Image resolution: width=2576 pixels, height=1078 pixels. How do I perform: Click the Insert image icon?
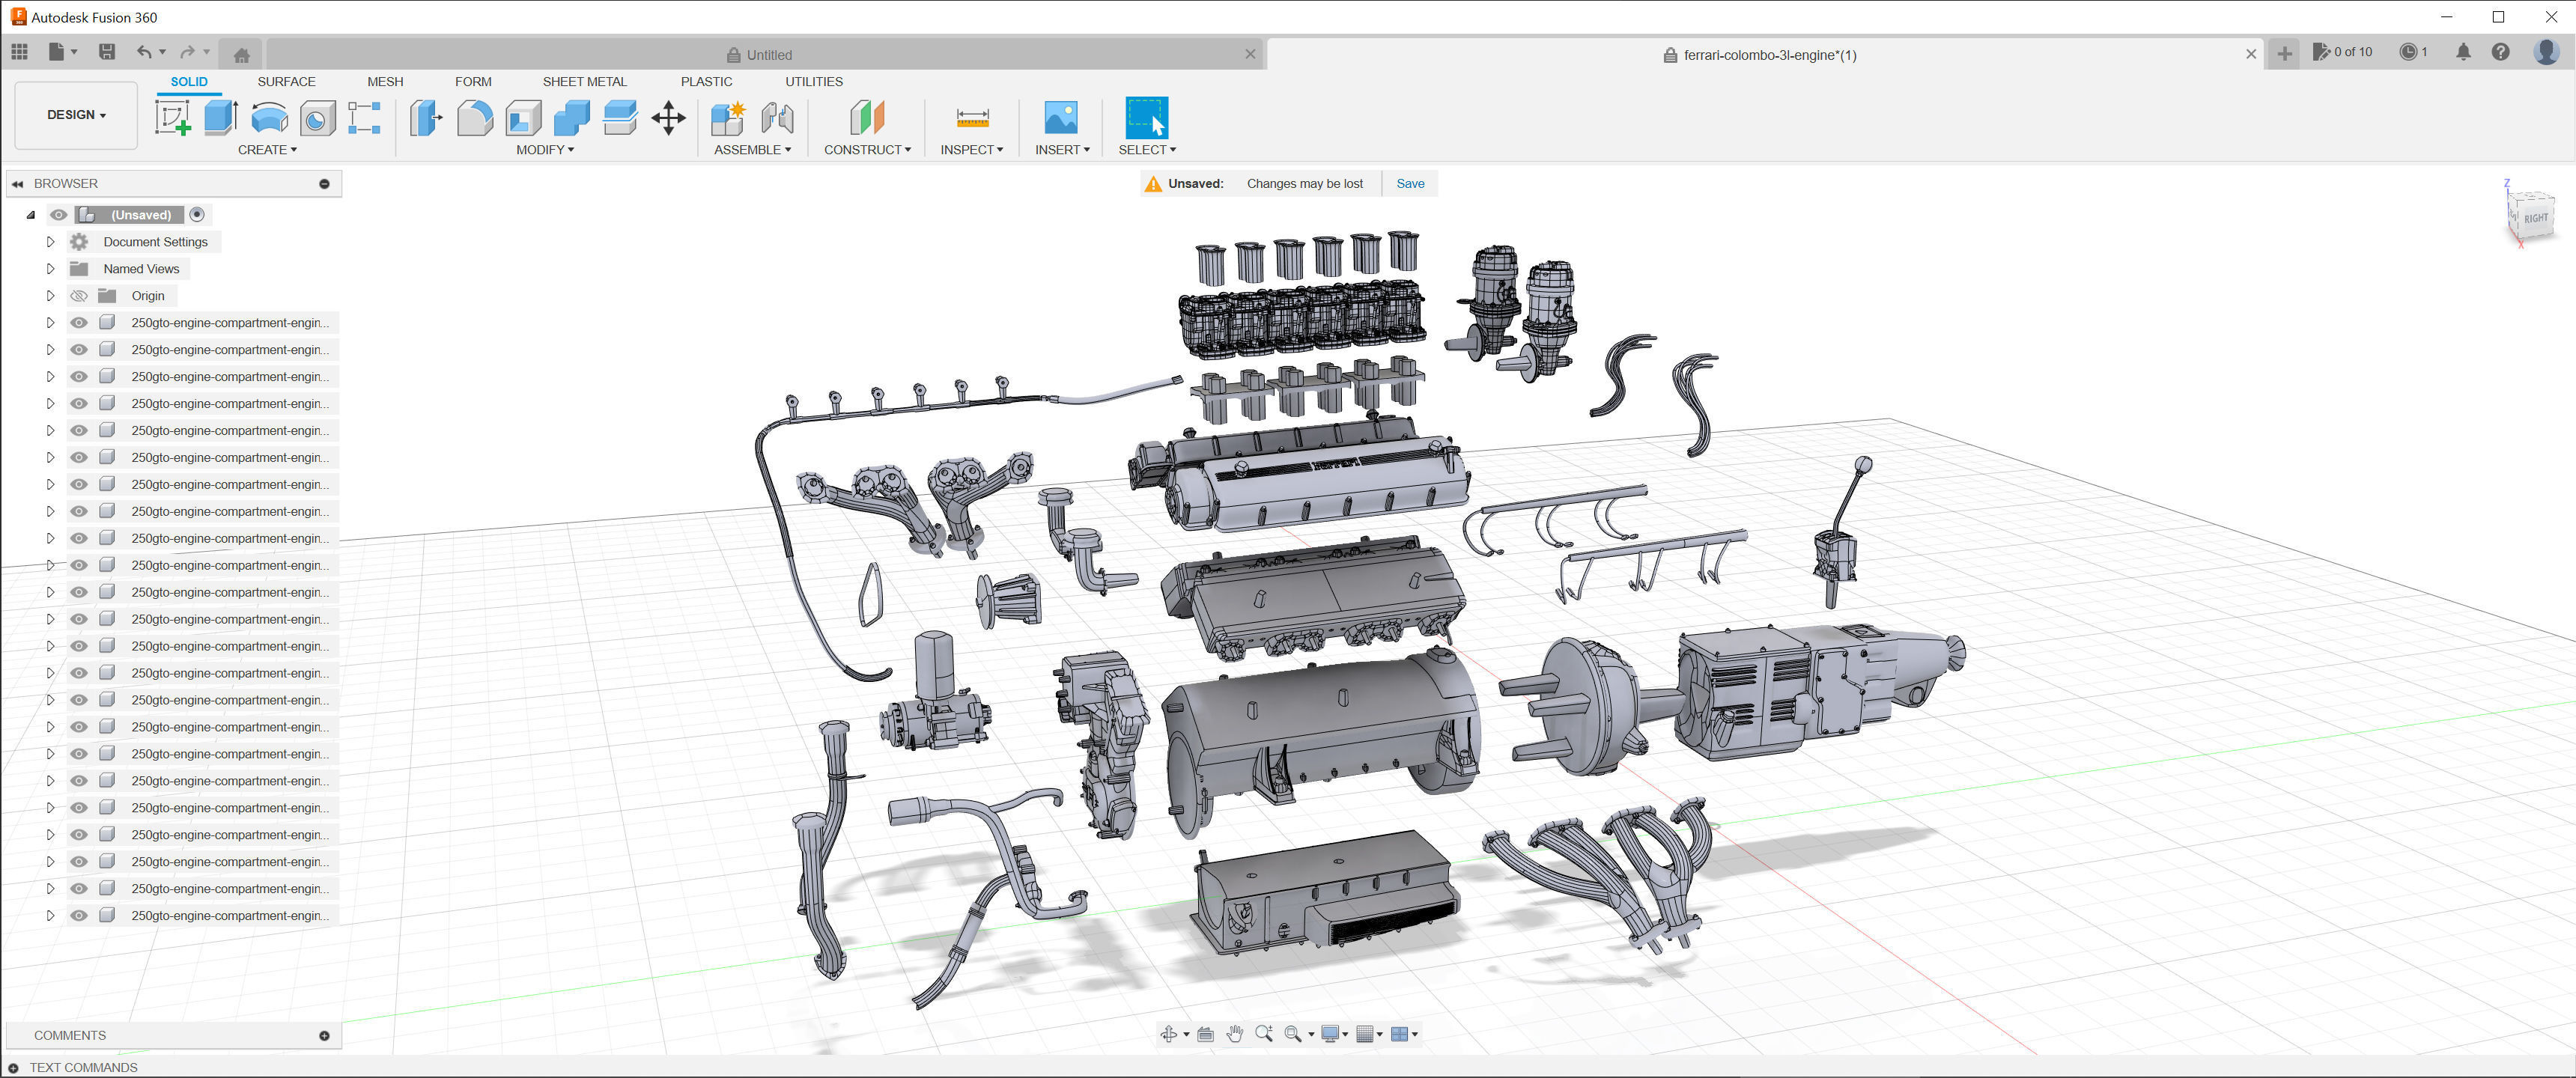tap(1060, 118)
